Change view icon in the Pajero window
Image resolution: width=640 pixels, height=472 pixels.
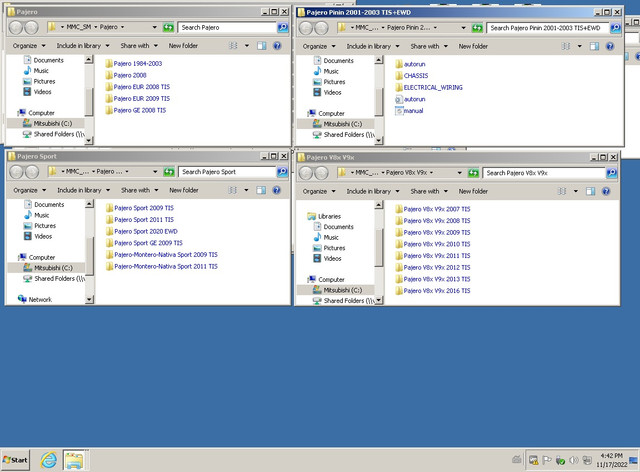(233, 46)
